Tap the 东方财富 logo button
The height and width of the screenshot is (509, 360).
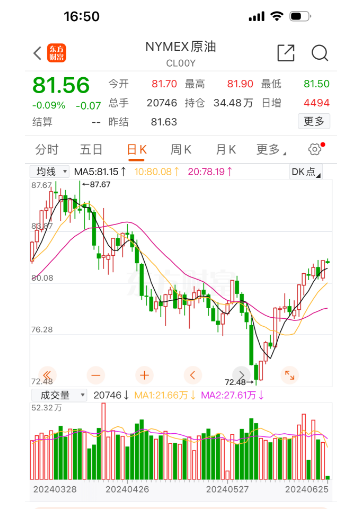point(56,53)
